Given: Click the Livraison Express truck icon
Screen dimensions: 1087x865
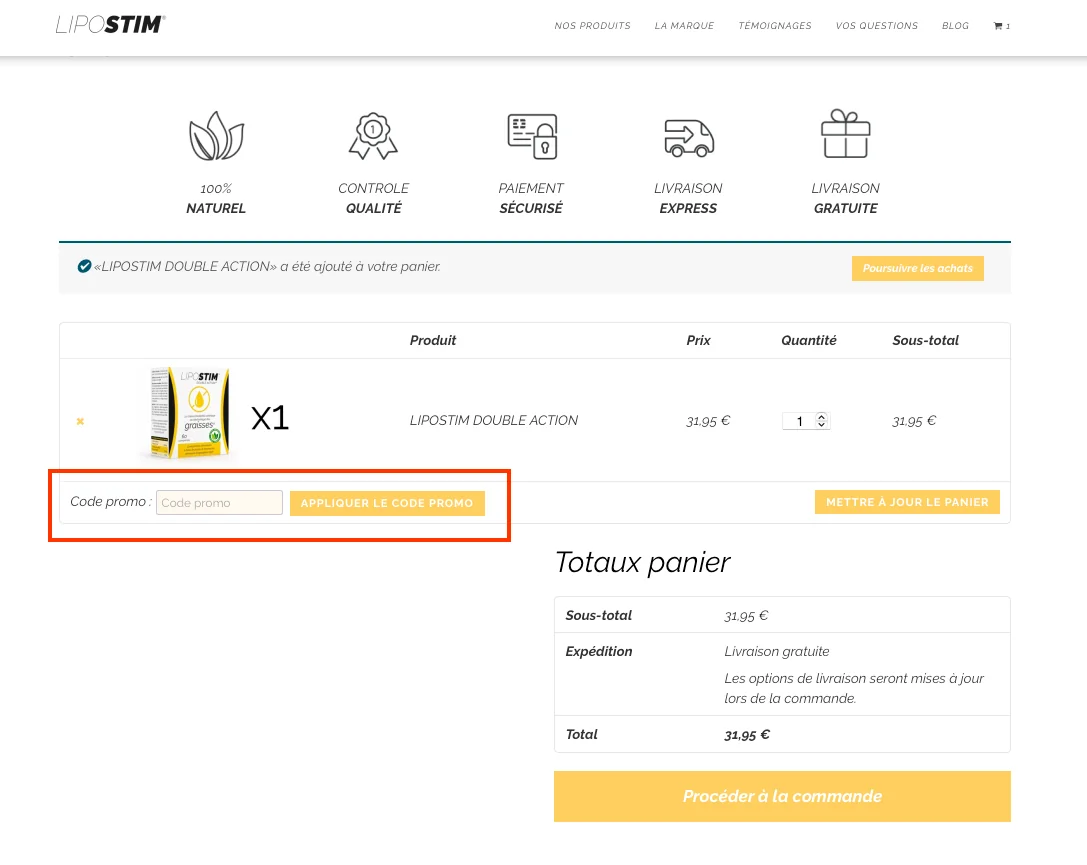Looking at the screenshot, I should [x=688, y=137].
